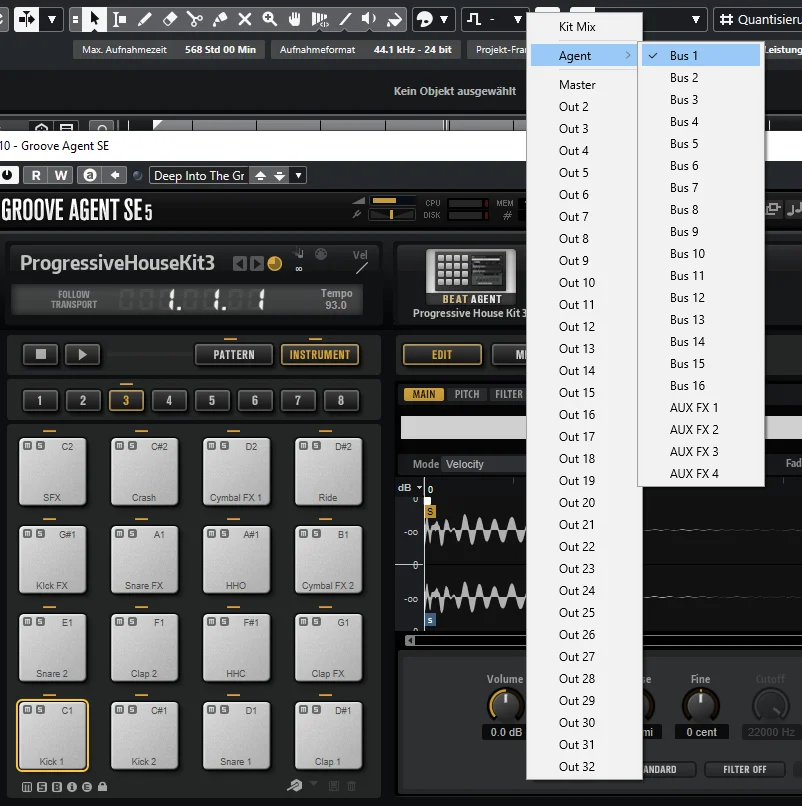Select pad group 8
The height and width of the screenshot is (806, 802).
341,400
